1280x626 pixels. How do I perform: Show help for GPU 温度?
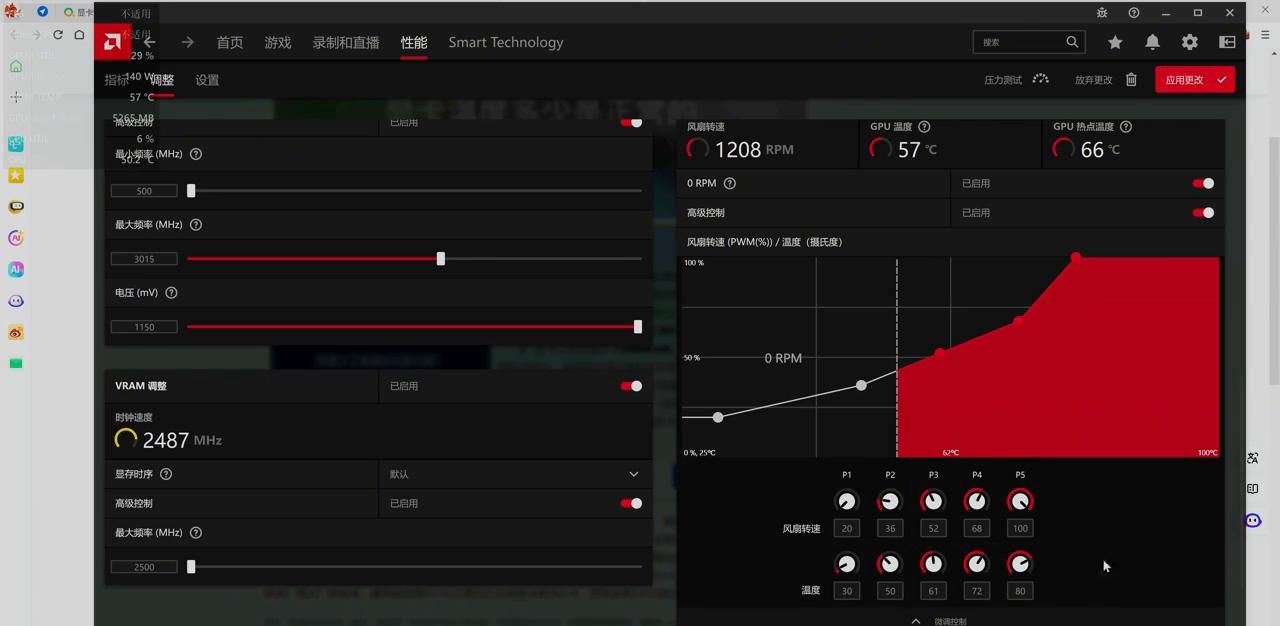click(x=924, y=127)
